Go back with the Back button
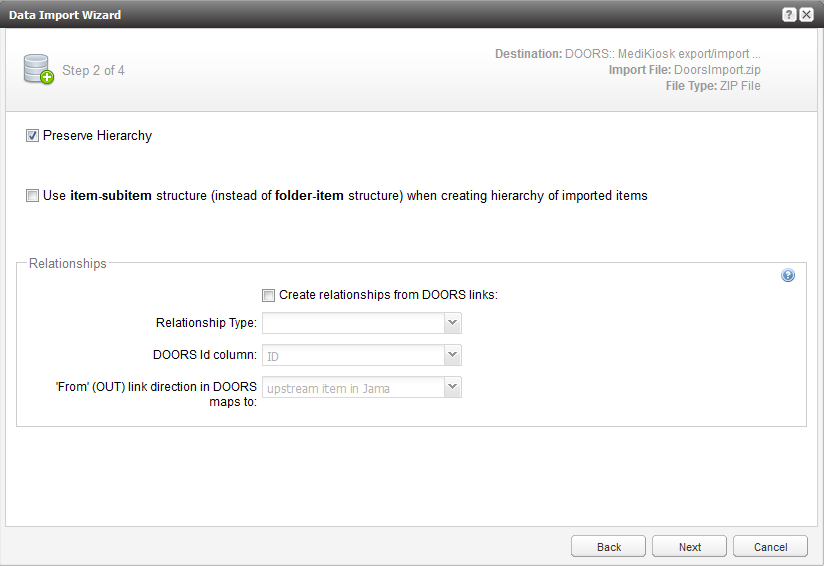824x566 pixels. click(x=609, y=547)
